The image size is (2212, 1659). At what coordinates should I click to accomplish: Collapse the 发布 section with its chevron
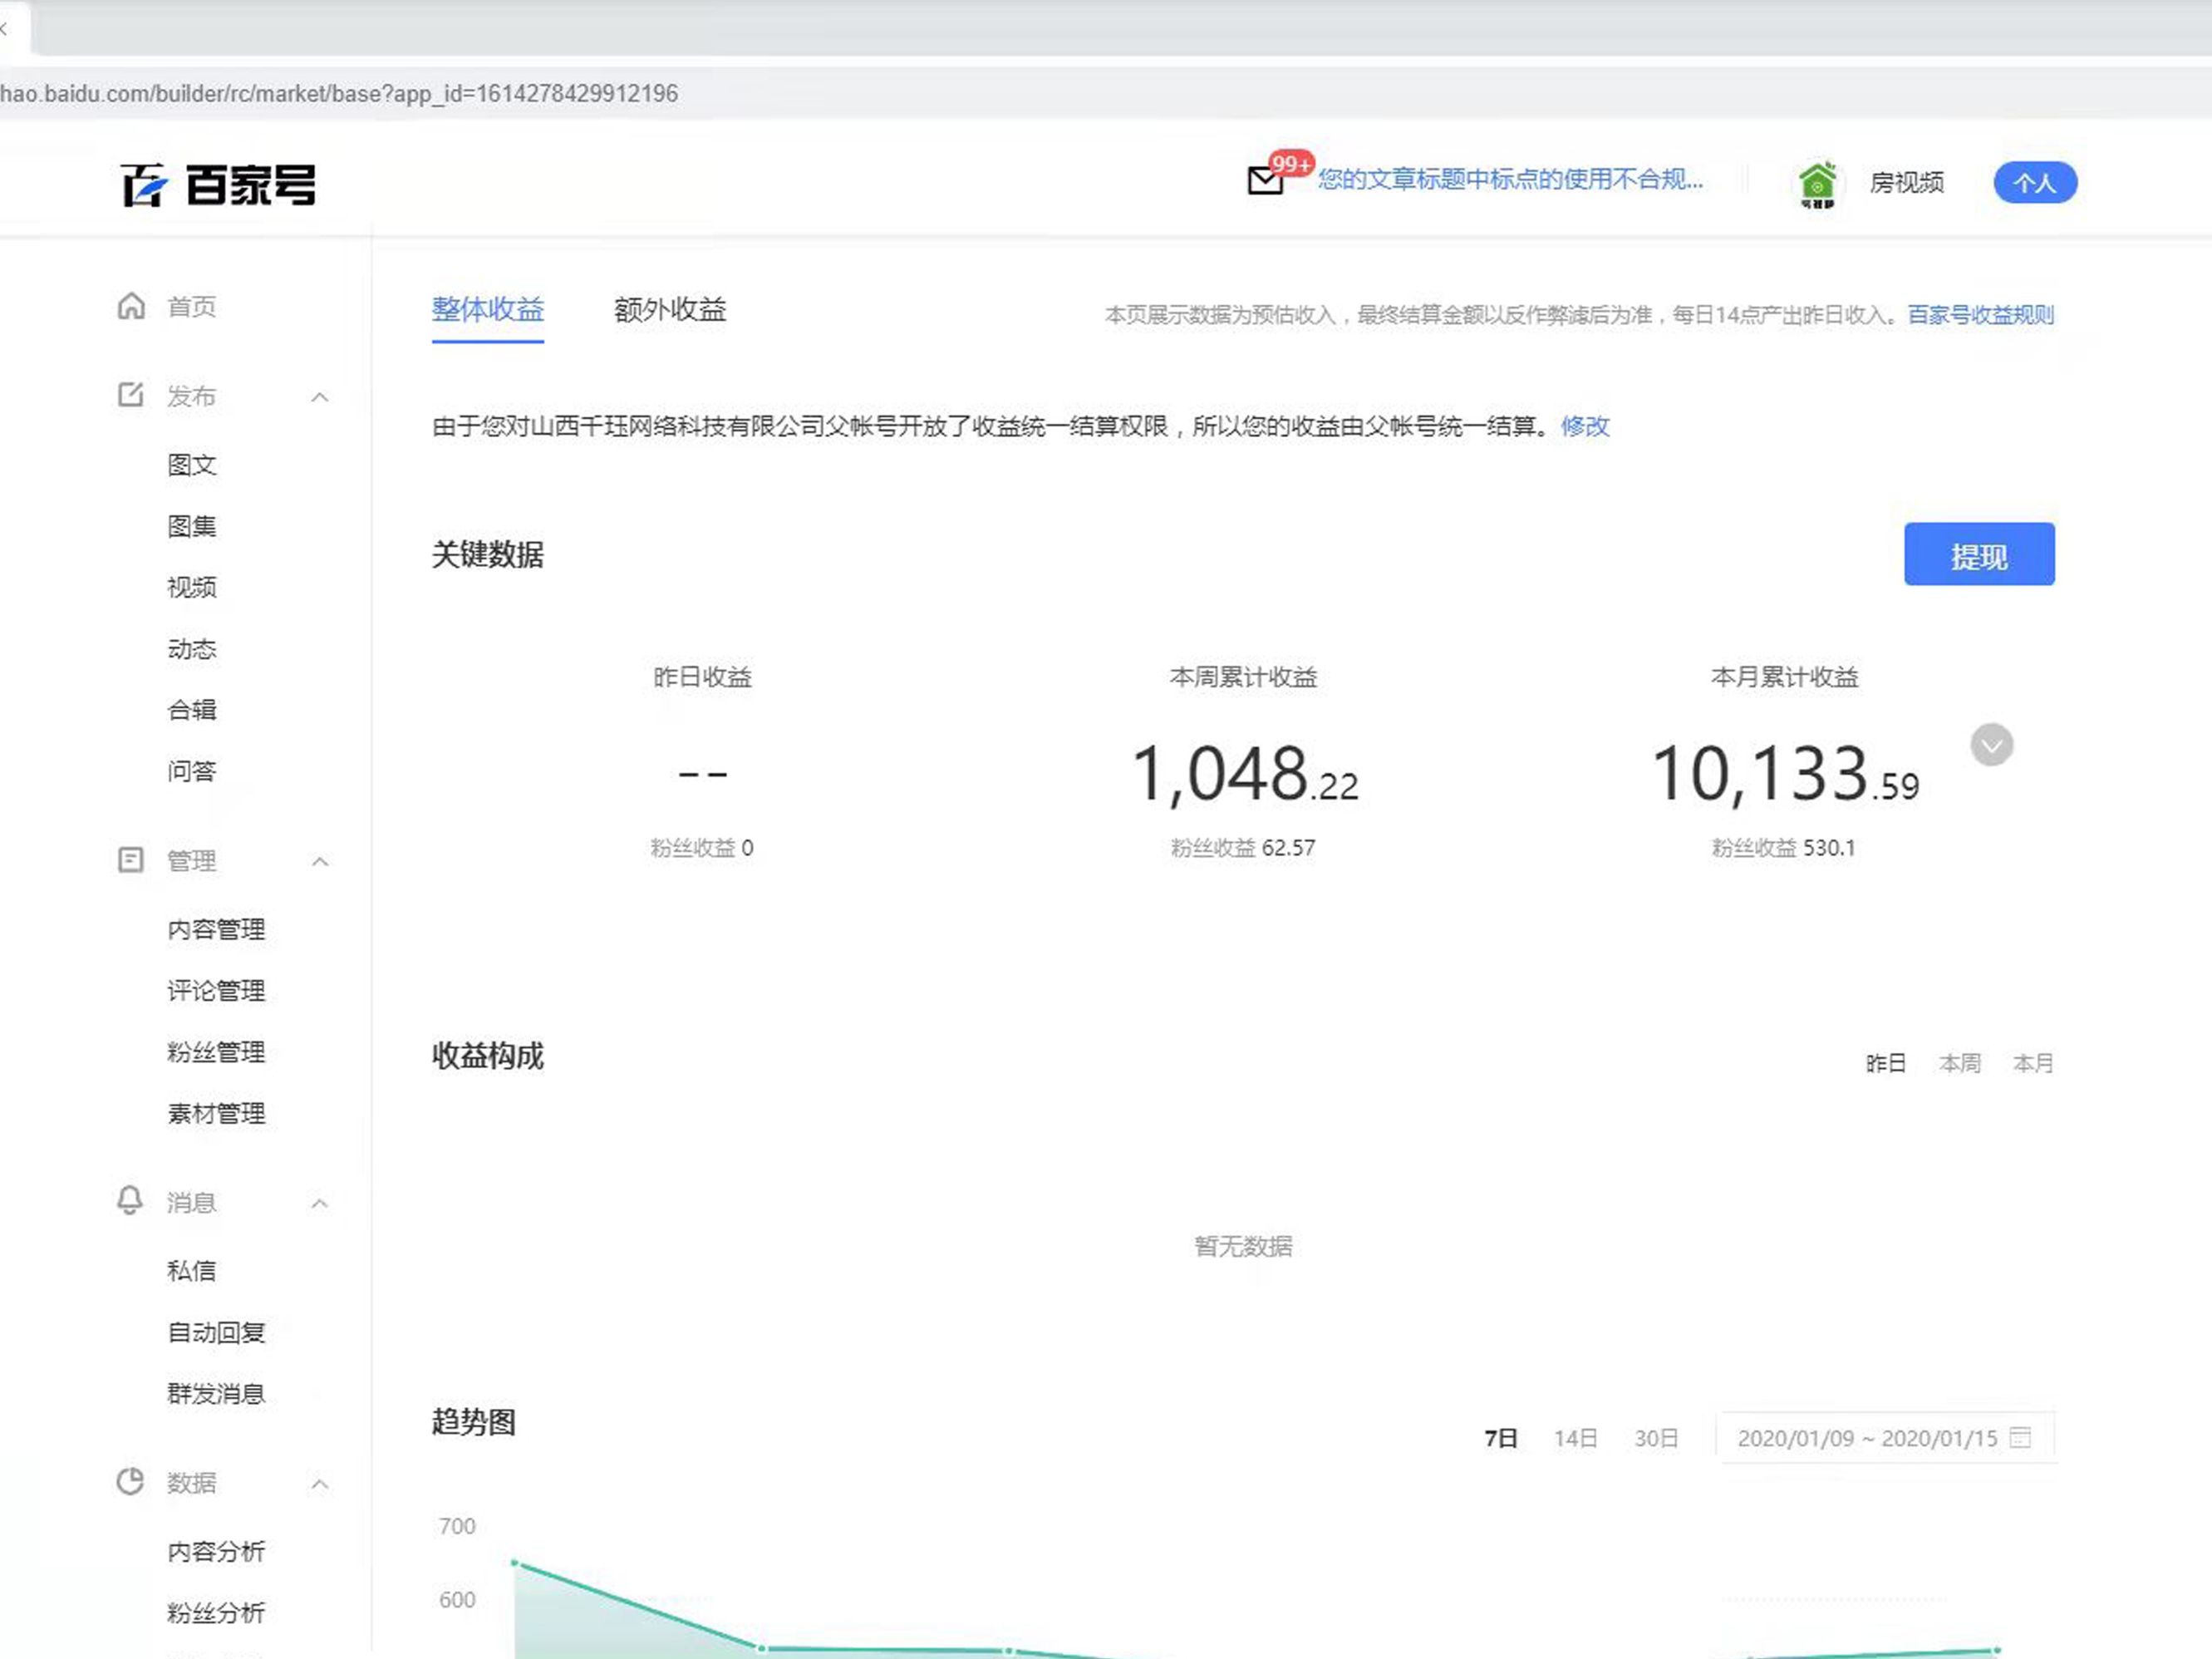[x=320, y=396]
